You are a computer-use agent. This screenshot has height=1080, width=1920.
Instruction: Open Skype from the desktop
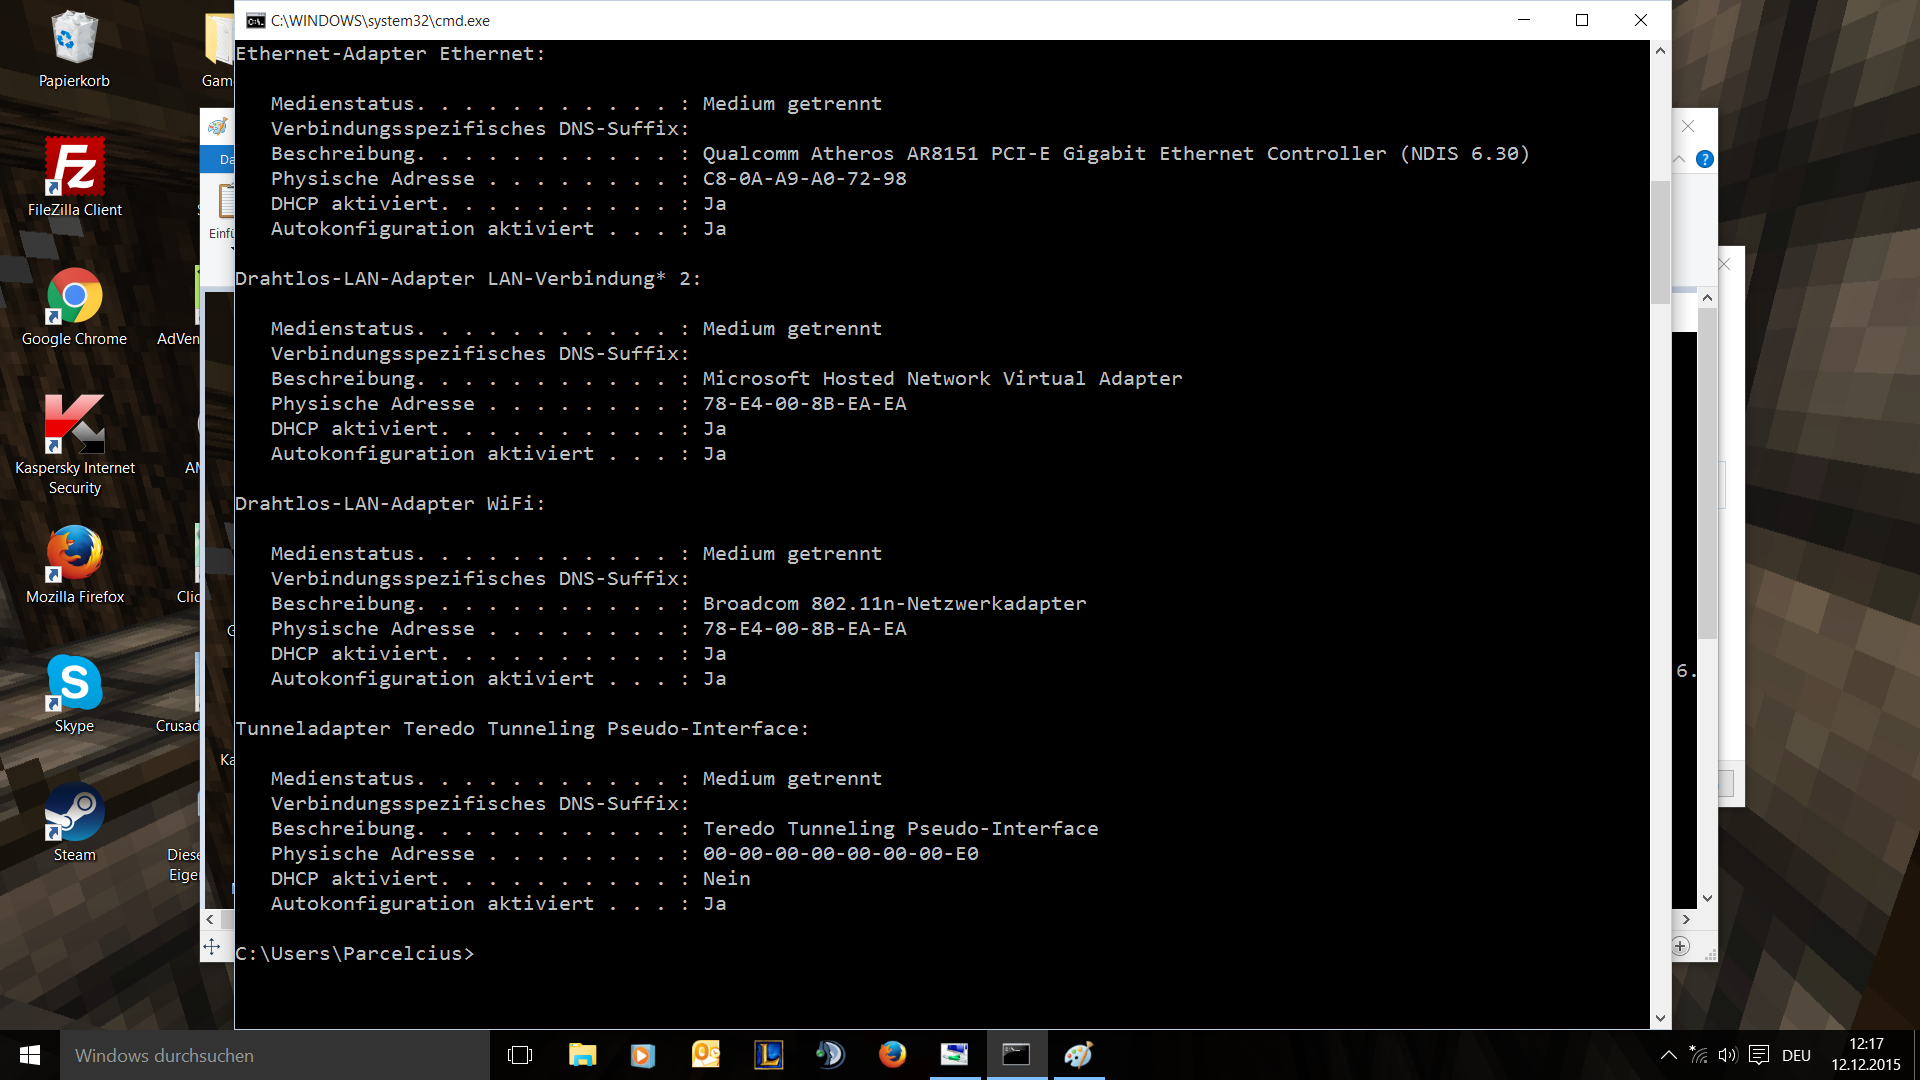tap(75, 683)
